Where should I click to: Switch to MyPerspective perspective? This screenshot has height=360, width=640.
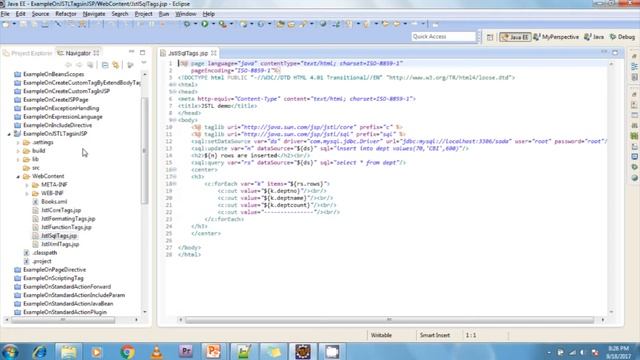pyautogui.click(x=556, y=37)
